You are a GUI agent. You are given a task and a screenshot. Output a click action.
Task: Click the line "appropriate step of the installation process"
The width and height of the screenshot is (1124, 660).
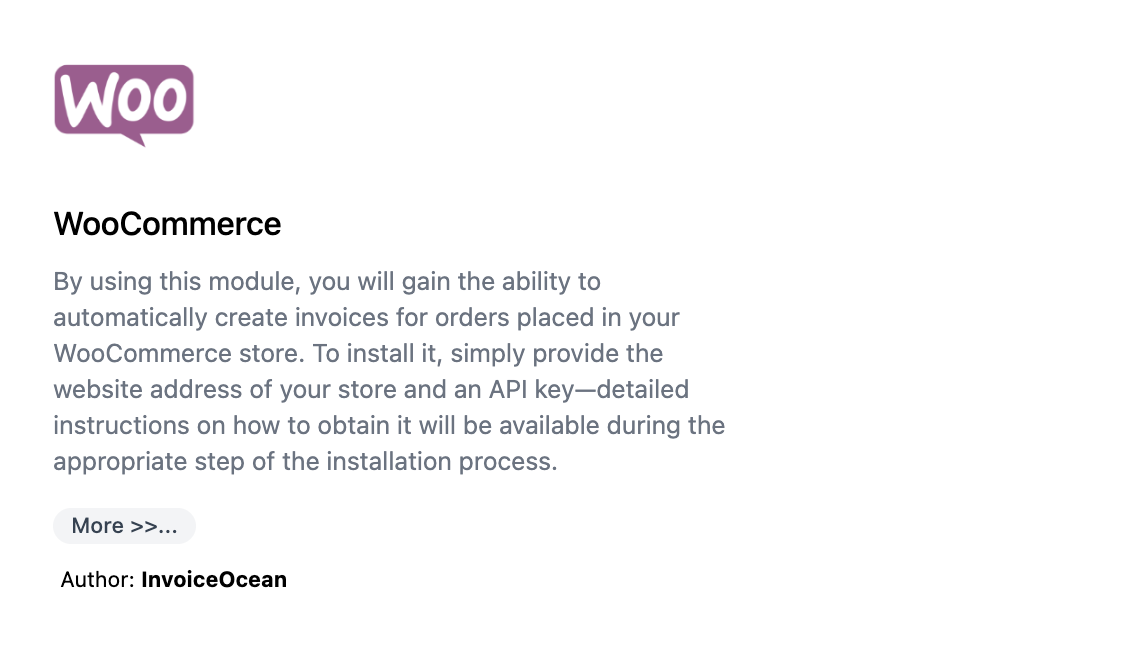tap(304, 461)
